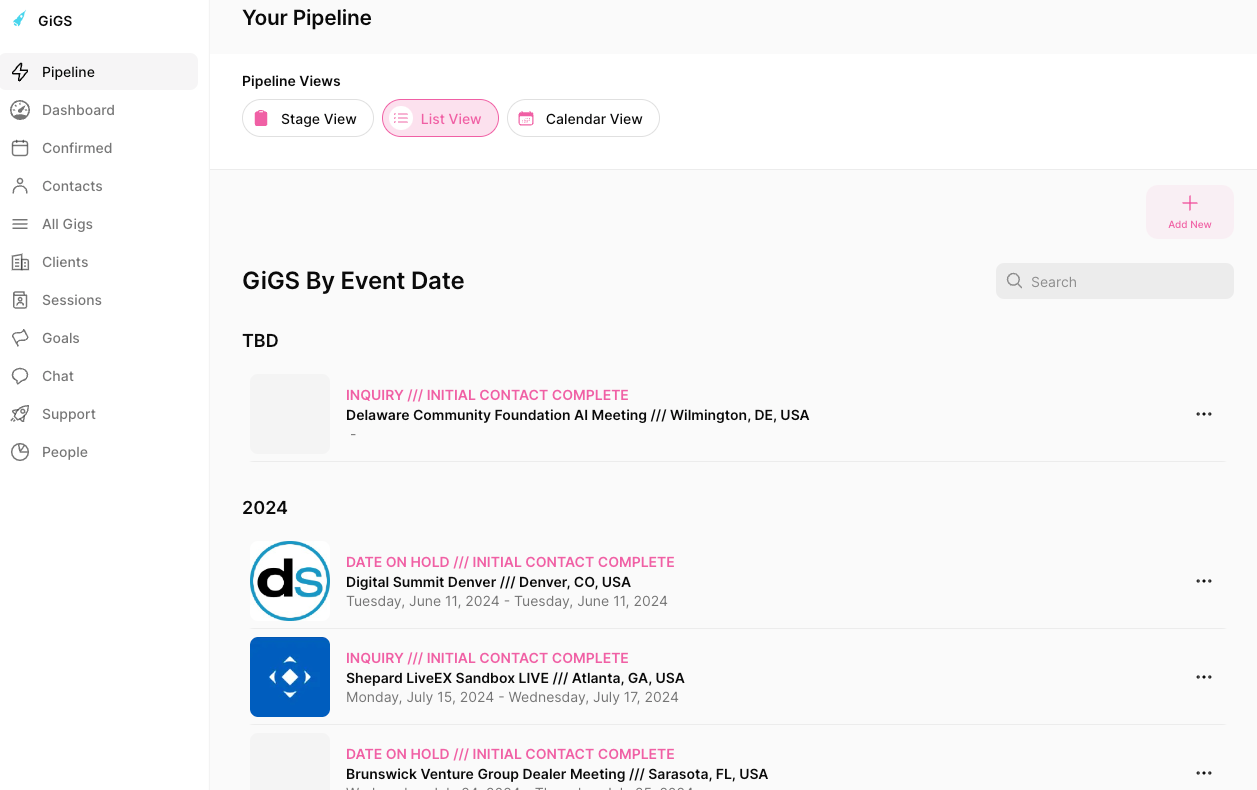Switch to Calendar View

[583, 118]
